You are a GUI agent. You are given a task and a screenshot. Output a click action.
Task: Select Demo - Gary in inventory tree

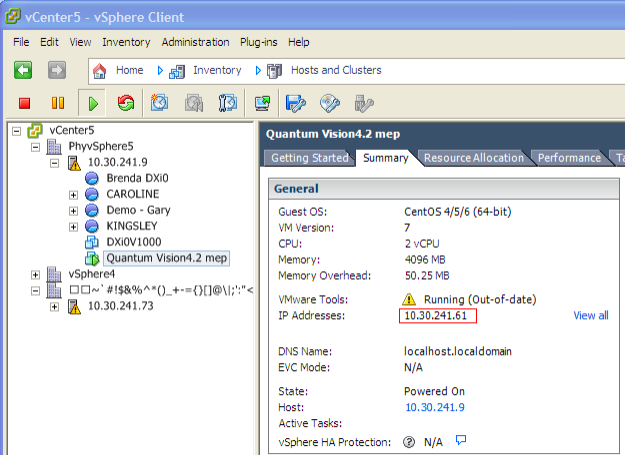(138, 210)
